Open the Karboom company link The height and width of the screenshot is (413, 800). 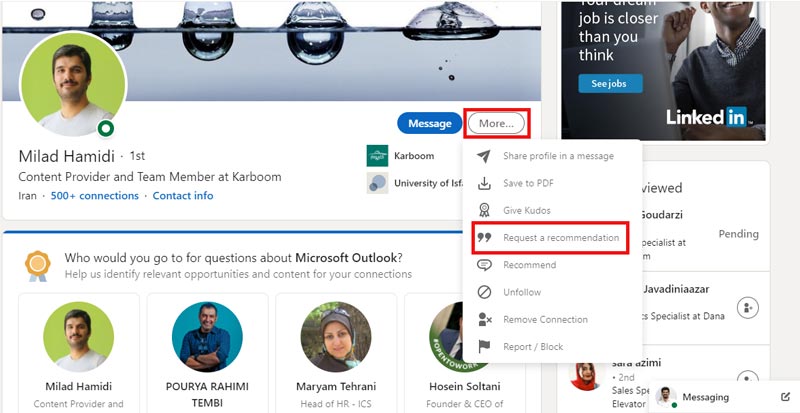pos(414,156)
